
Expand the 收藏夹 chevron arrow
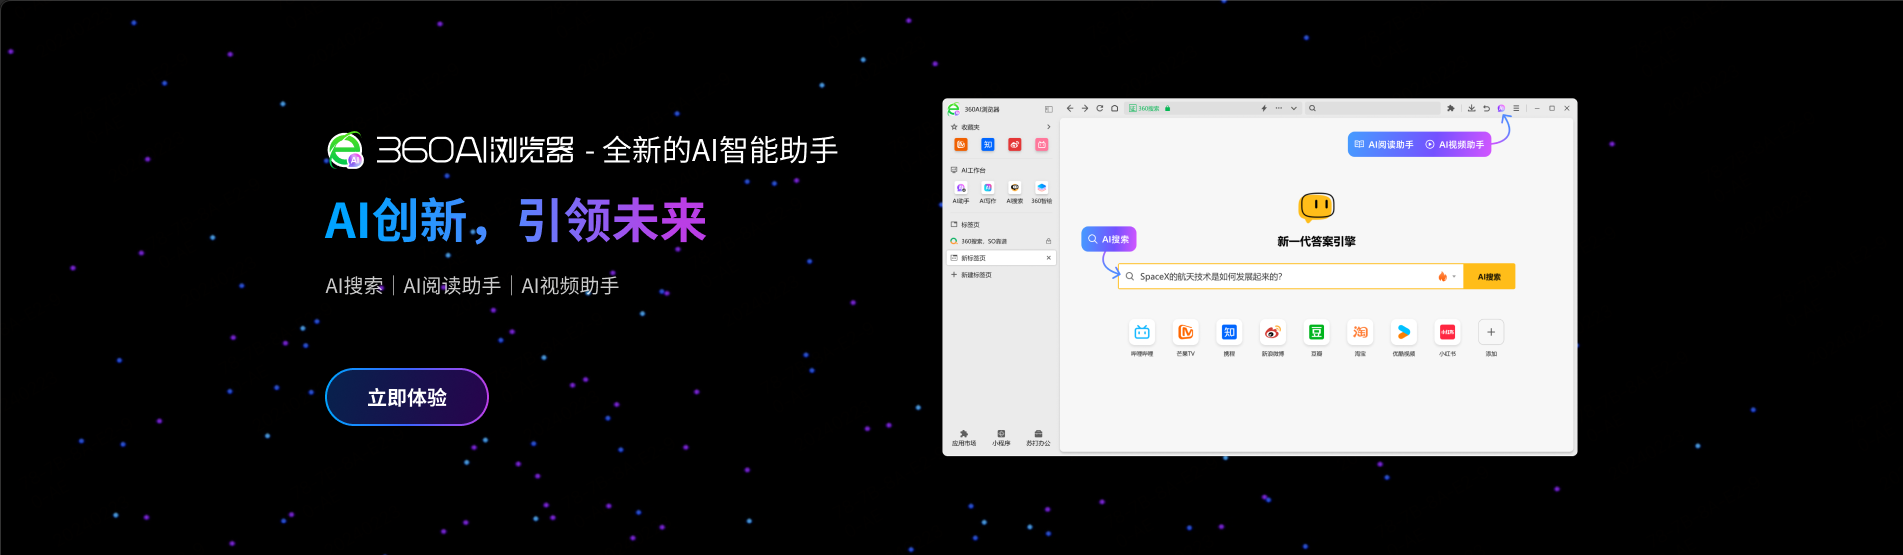[x=1048, y=127]
